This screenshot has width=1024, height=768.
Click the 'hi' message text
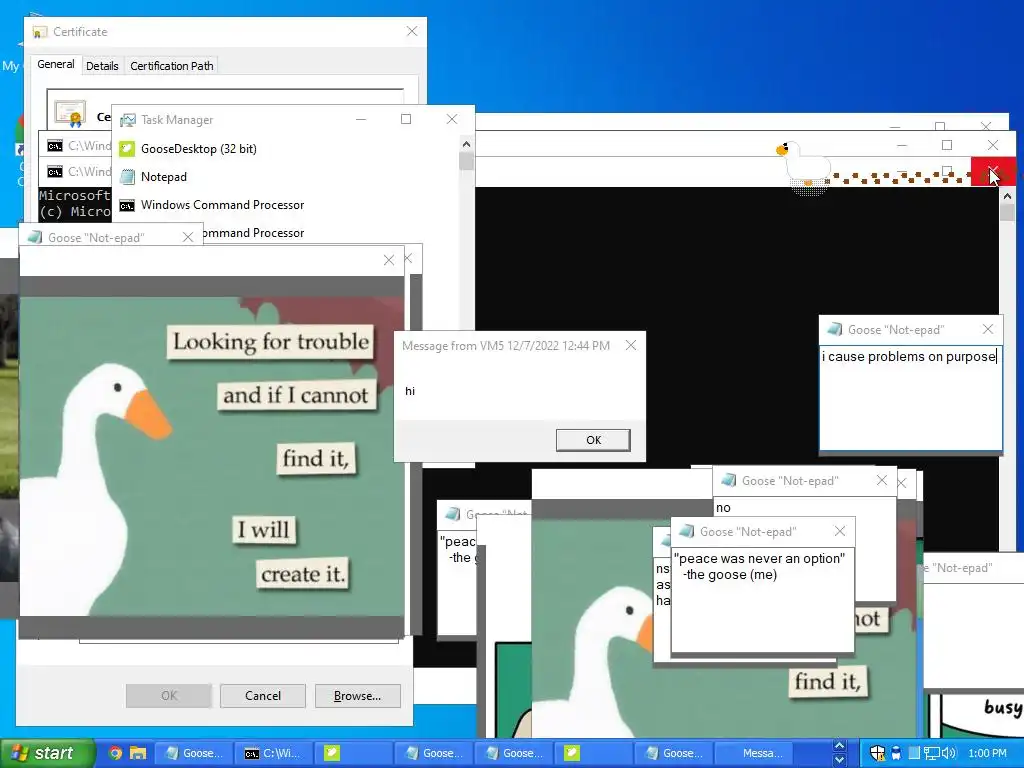point(410,391)
